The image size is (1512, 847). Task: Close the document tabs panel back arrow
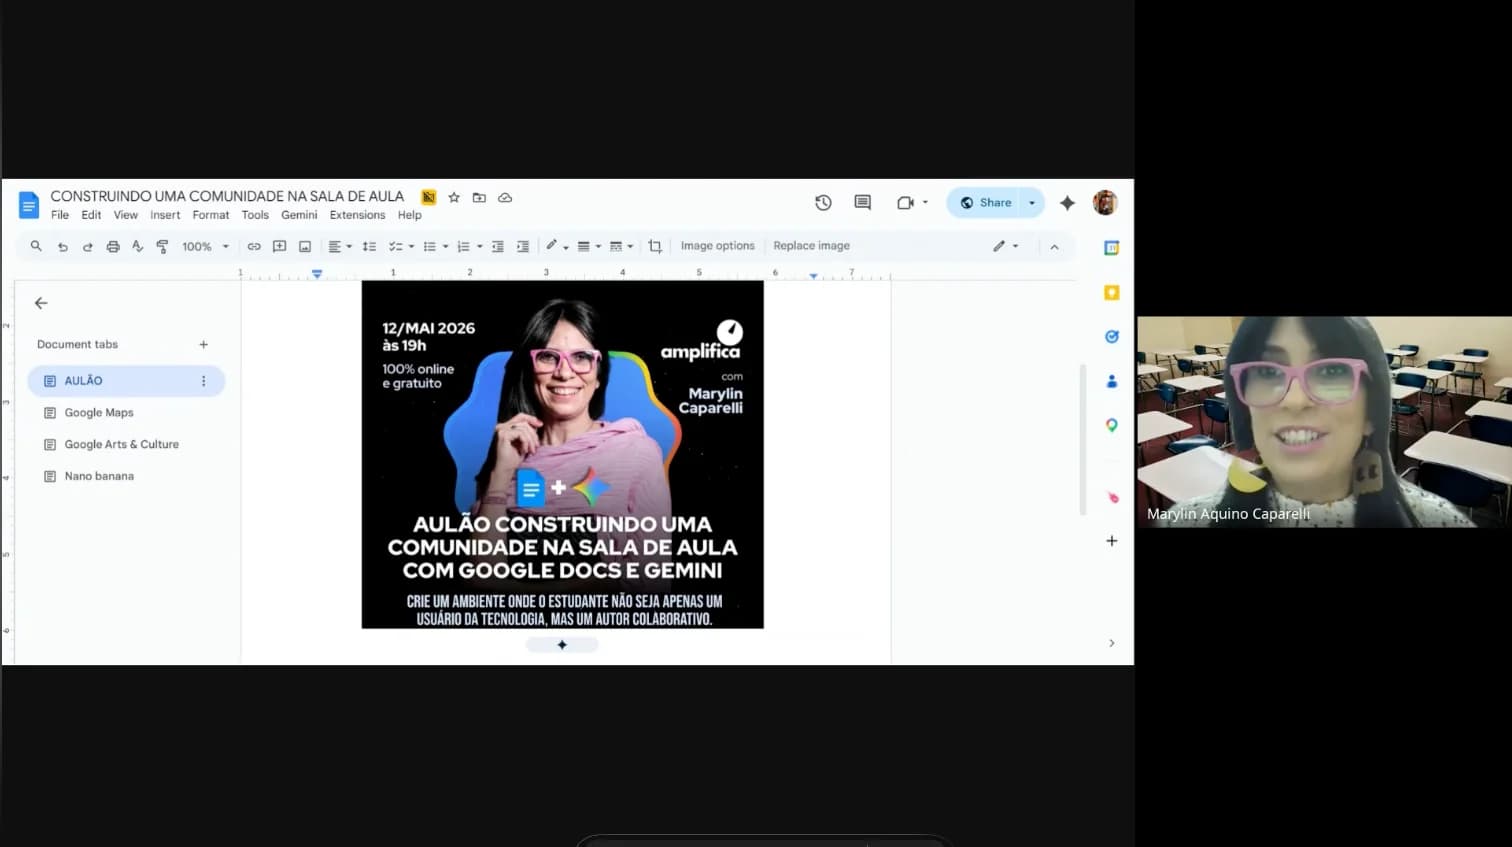click(x=41, y=303)
